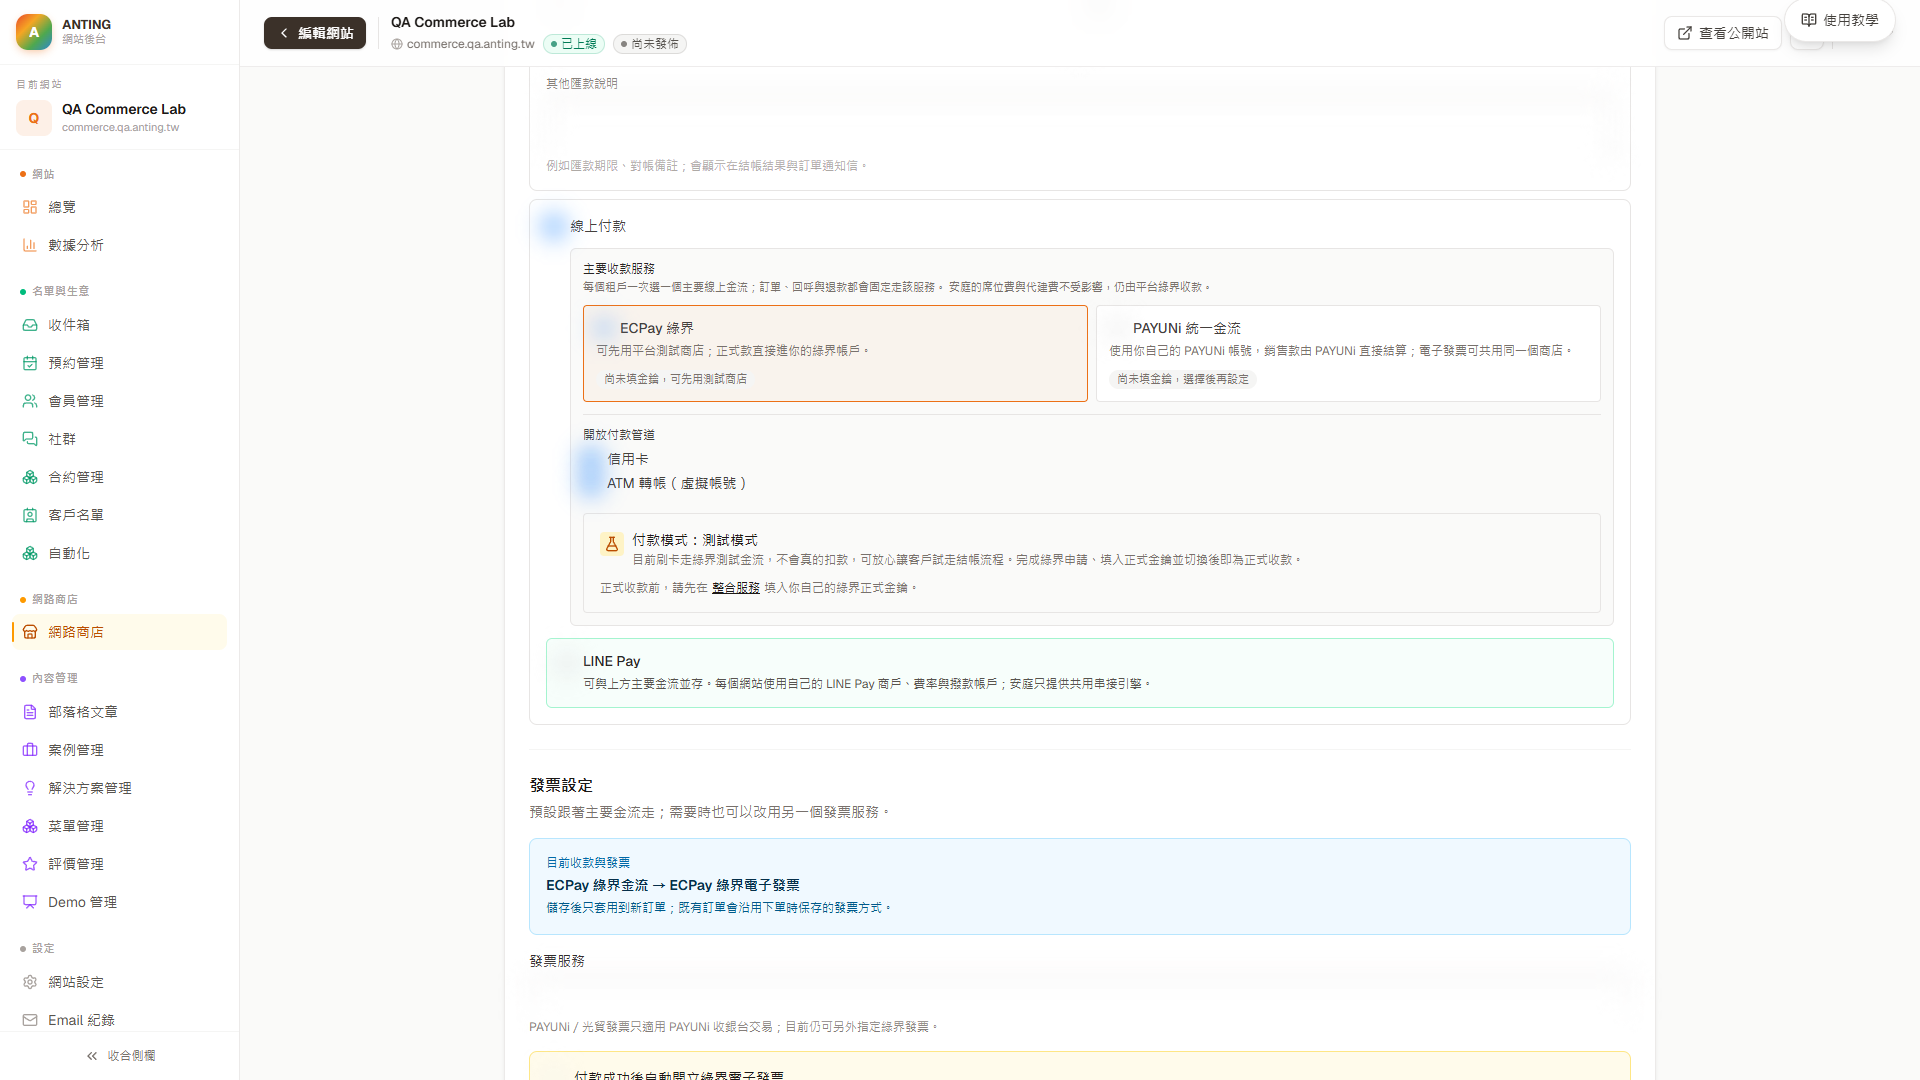
Task: Click the 尚未發佈 status badge
Action: point(650,44)
